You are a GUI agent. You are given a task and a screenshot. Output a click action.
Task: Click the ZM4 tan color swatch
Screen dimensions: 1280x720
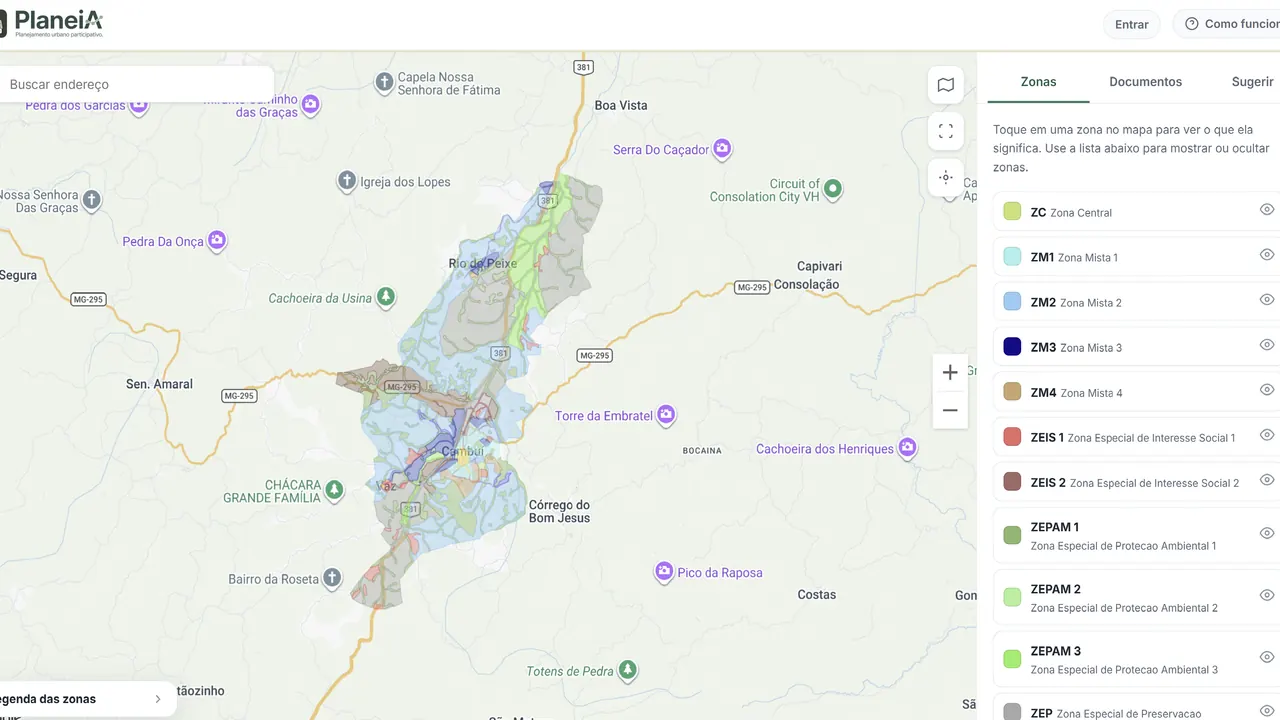1012,392
